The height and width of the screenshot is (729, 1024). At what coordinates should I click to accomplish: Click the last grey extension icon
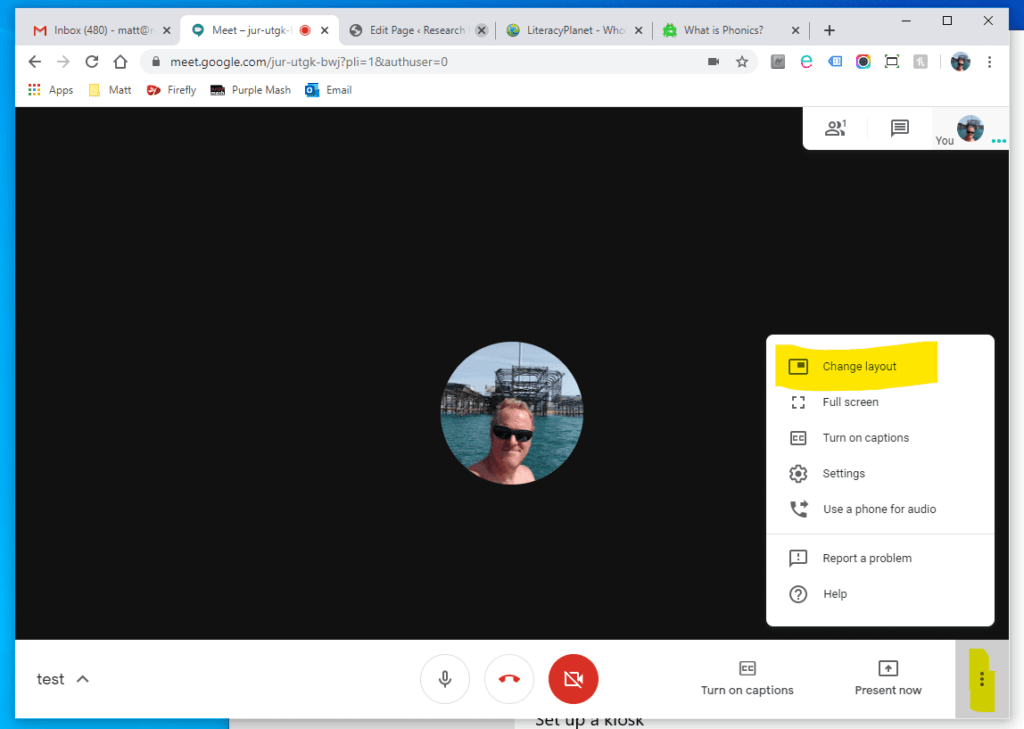point(920,61)
